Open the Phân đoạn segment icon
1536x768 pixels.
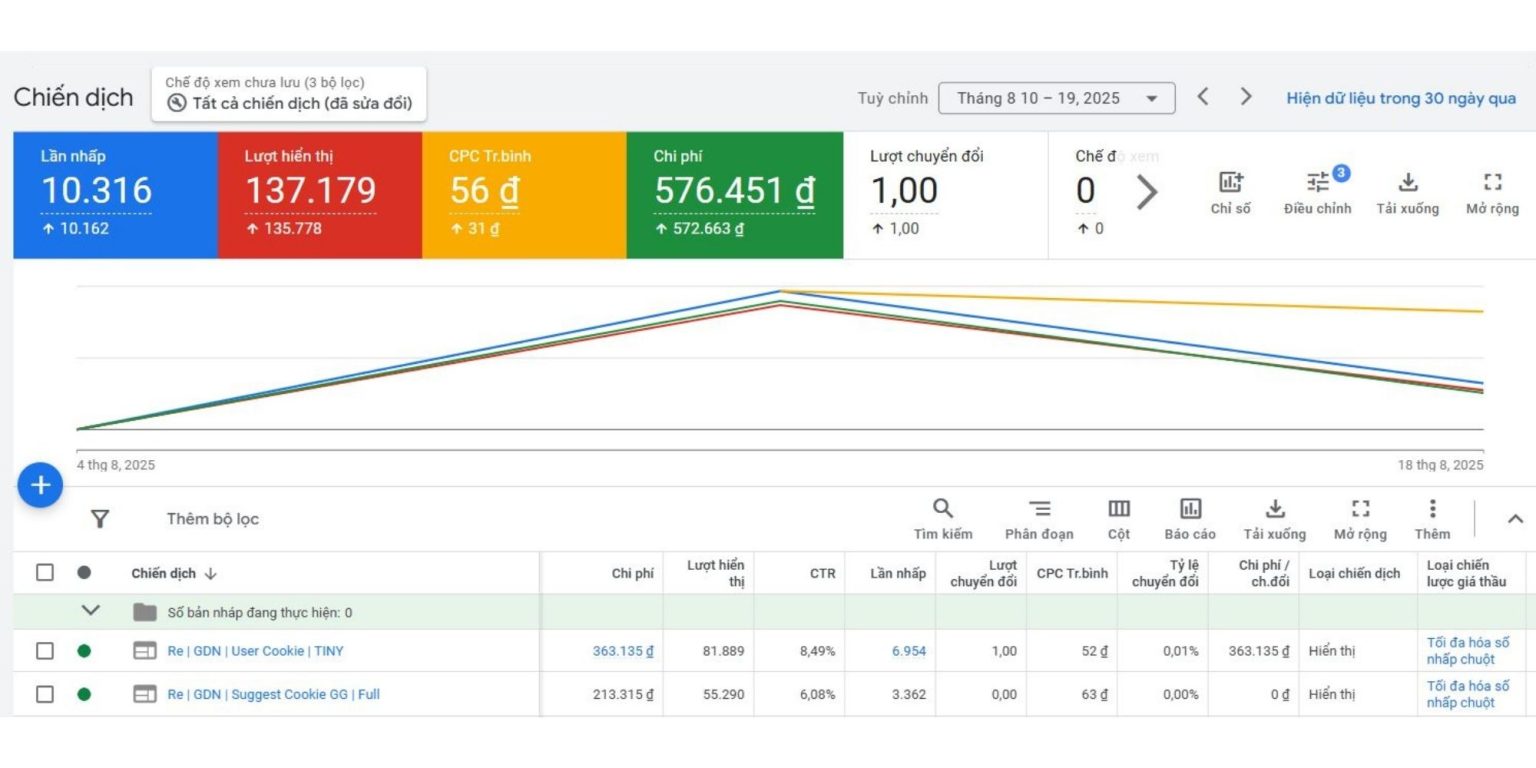tap(1040, 508)
